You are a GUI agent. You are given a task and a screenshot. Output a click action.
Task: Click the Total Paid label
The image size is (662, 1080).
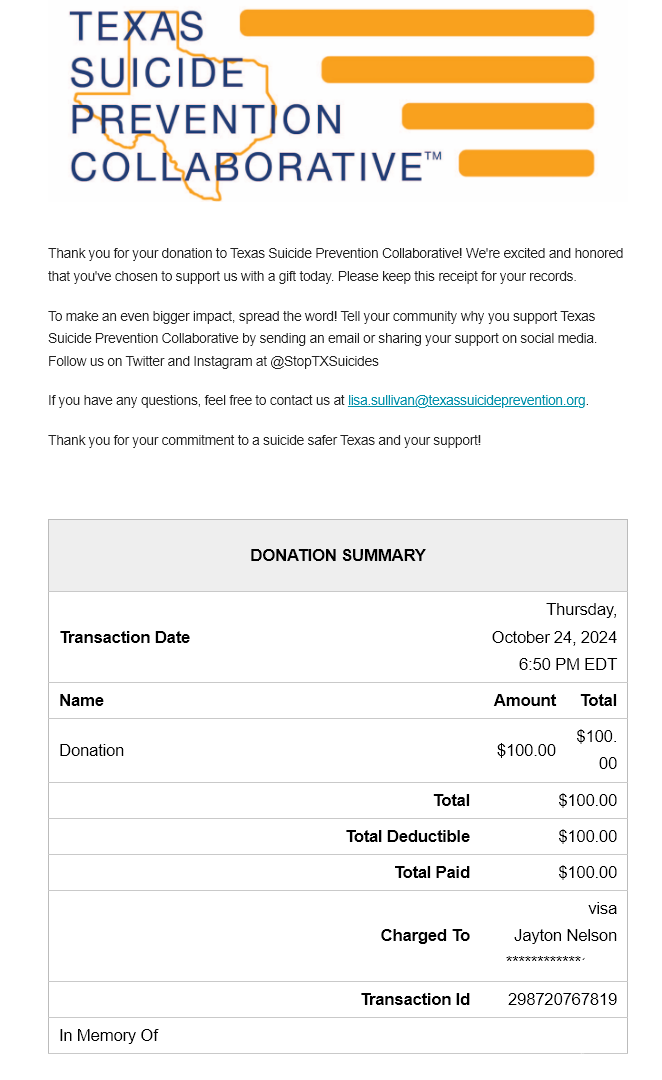432,872
